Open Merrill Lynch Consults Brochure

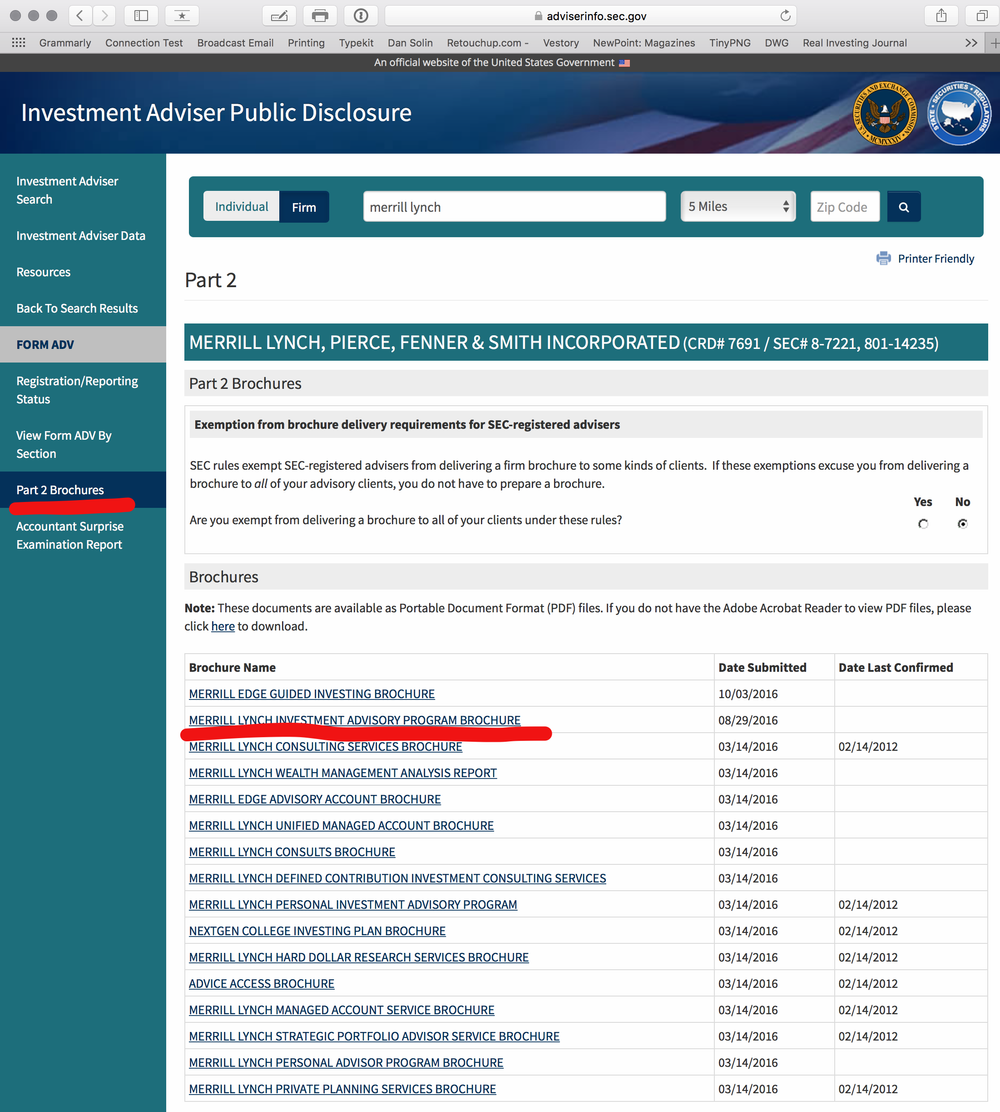(x=292, y=852)
